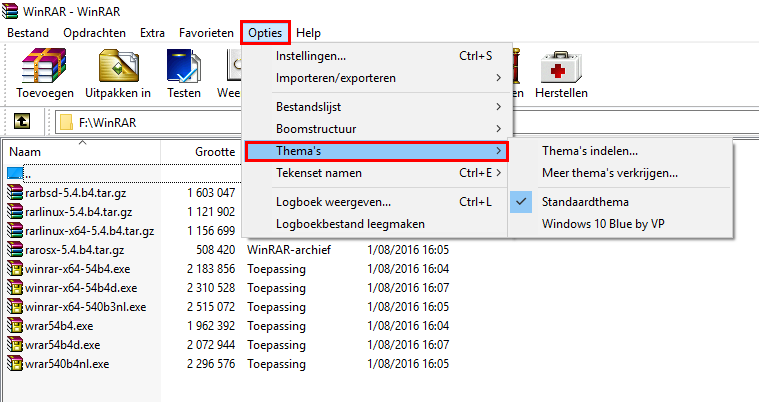
Task: Click the WinRAR title bar icon
Action: point(10,11)
